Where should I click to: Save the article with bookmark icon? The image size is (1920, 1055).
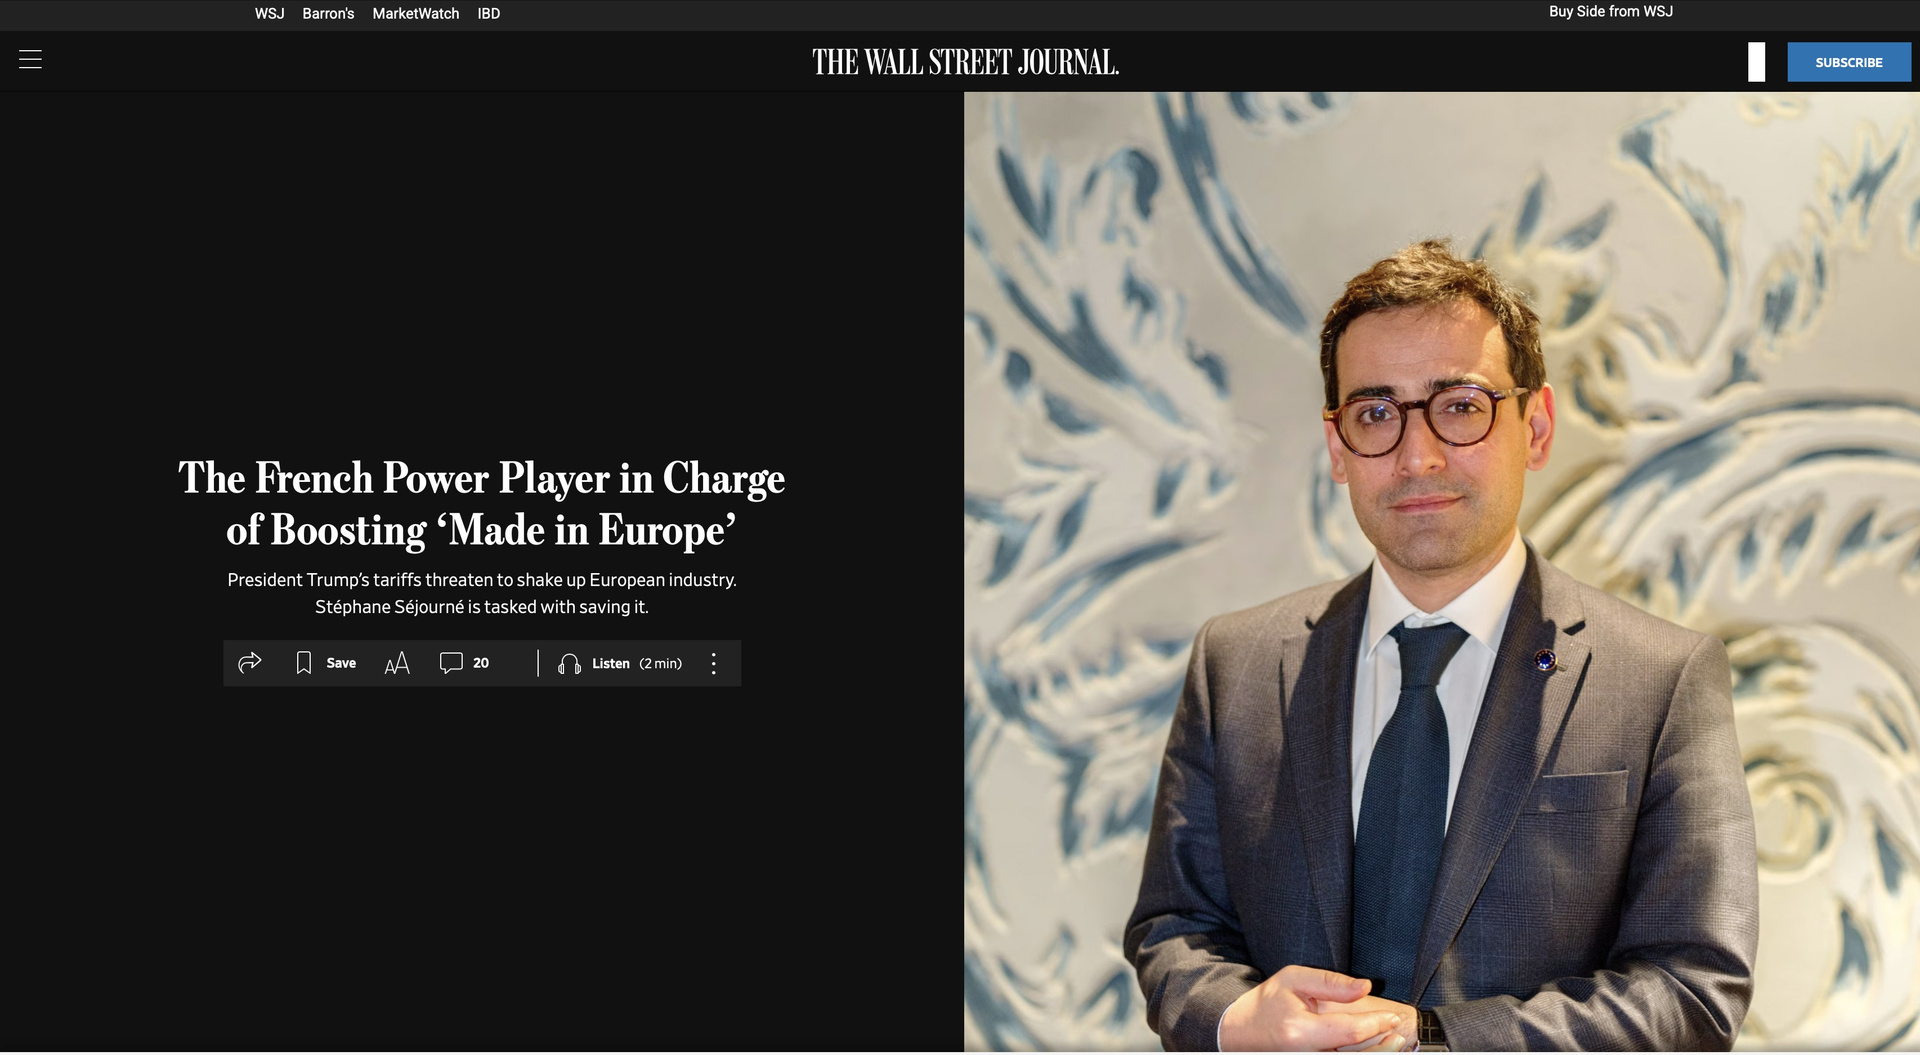[x=304, y=663]
